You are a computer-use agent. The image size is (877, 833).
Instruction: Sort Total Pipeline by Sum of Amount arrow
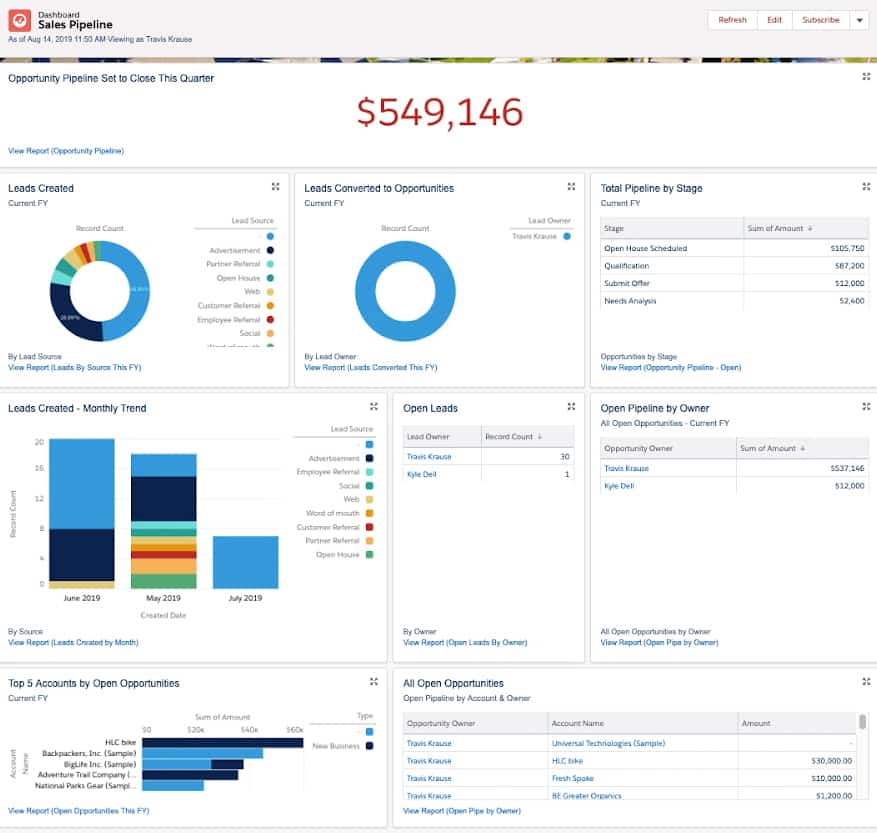(810, 228)
